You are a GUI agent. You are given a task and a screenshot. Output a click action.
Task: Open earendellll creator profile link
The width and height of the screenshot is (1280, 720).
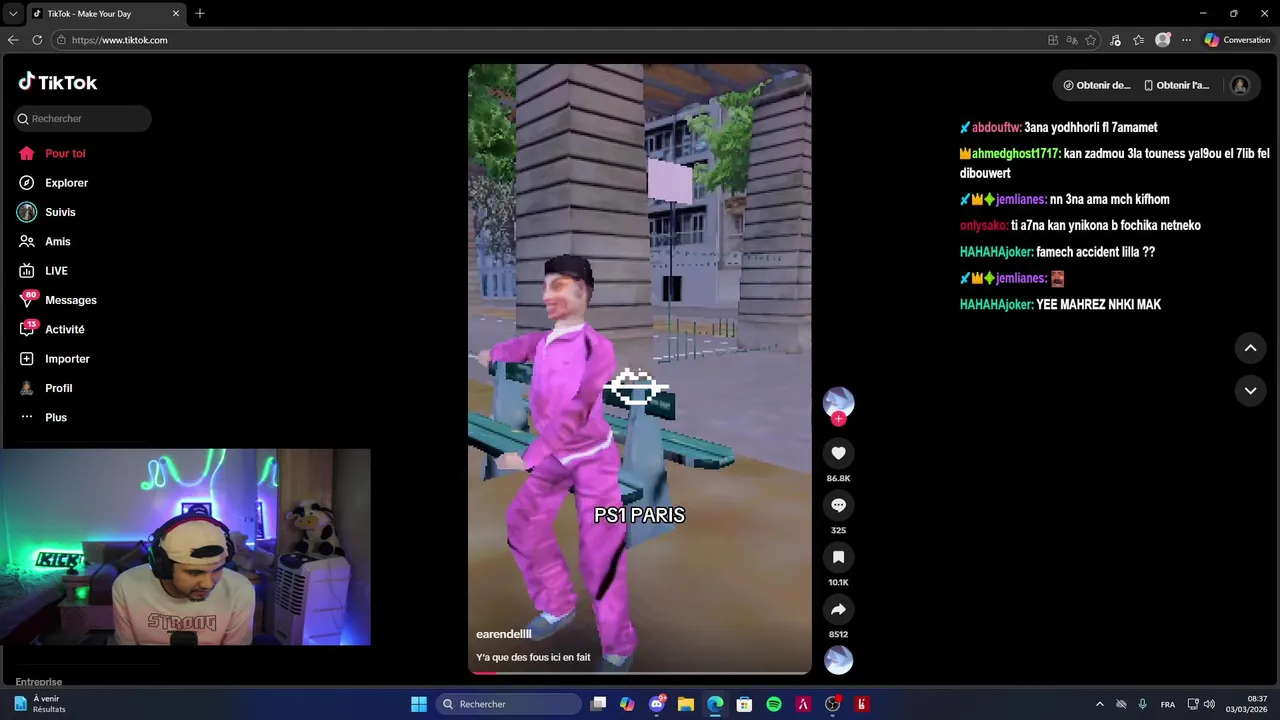[x=503, y=634]
